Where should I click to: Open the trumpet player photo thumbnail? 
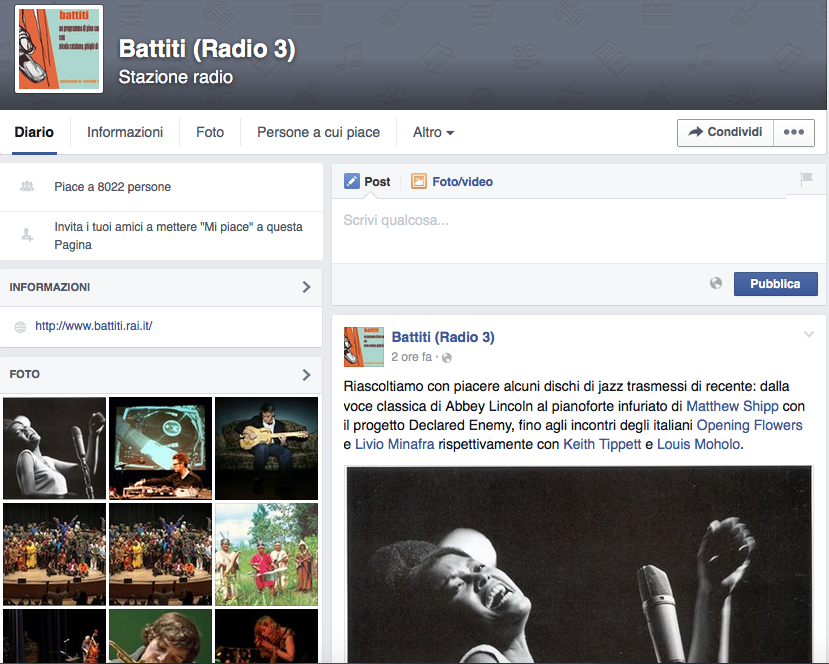click(160, 636)
